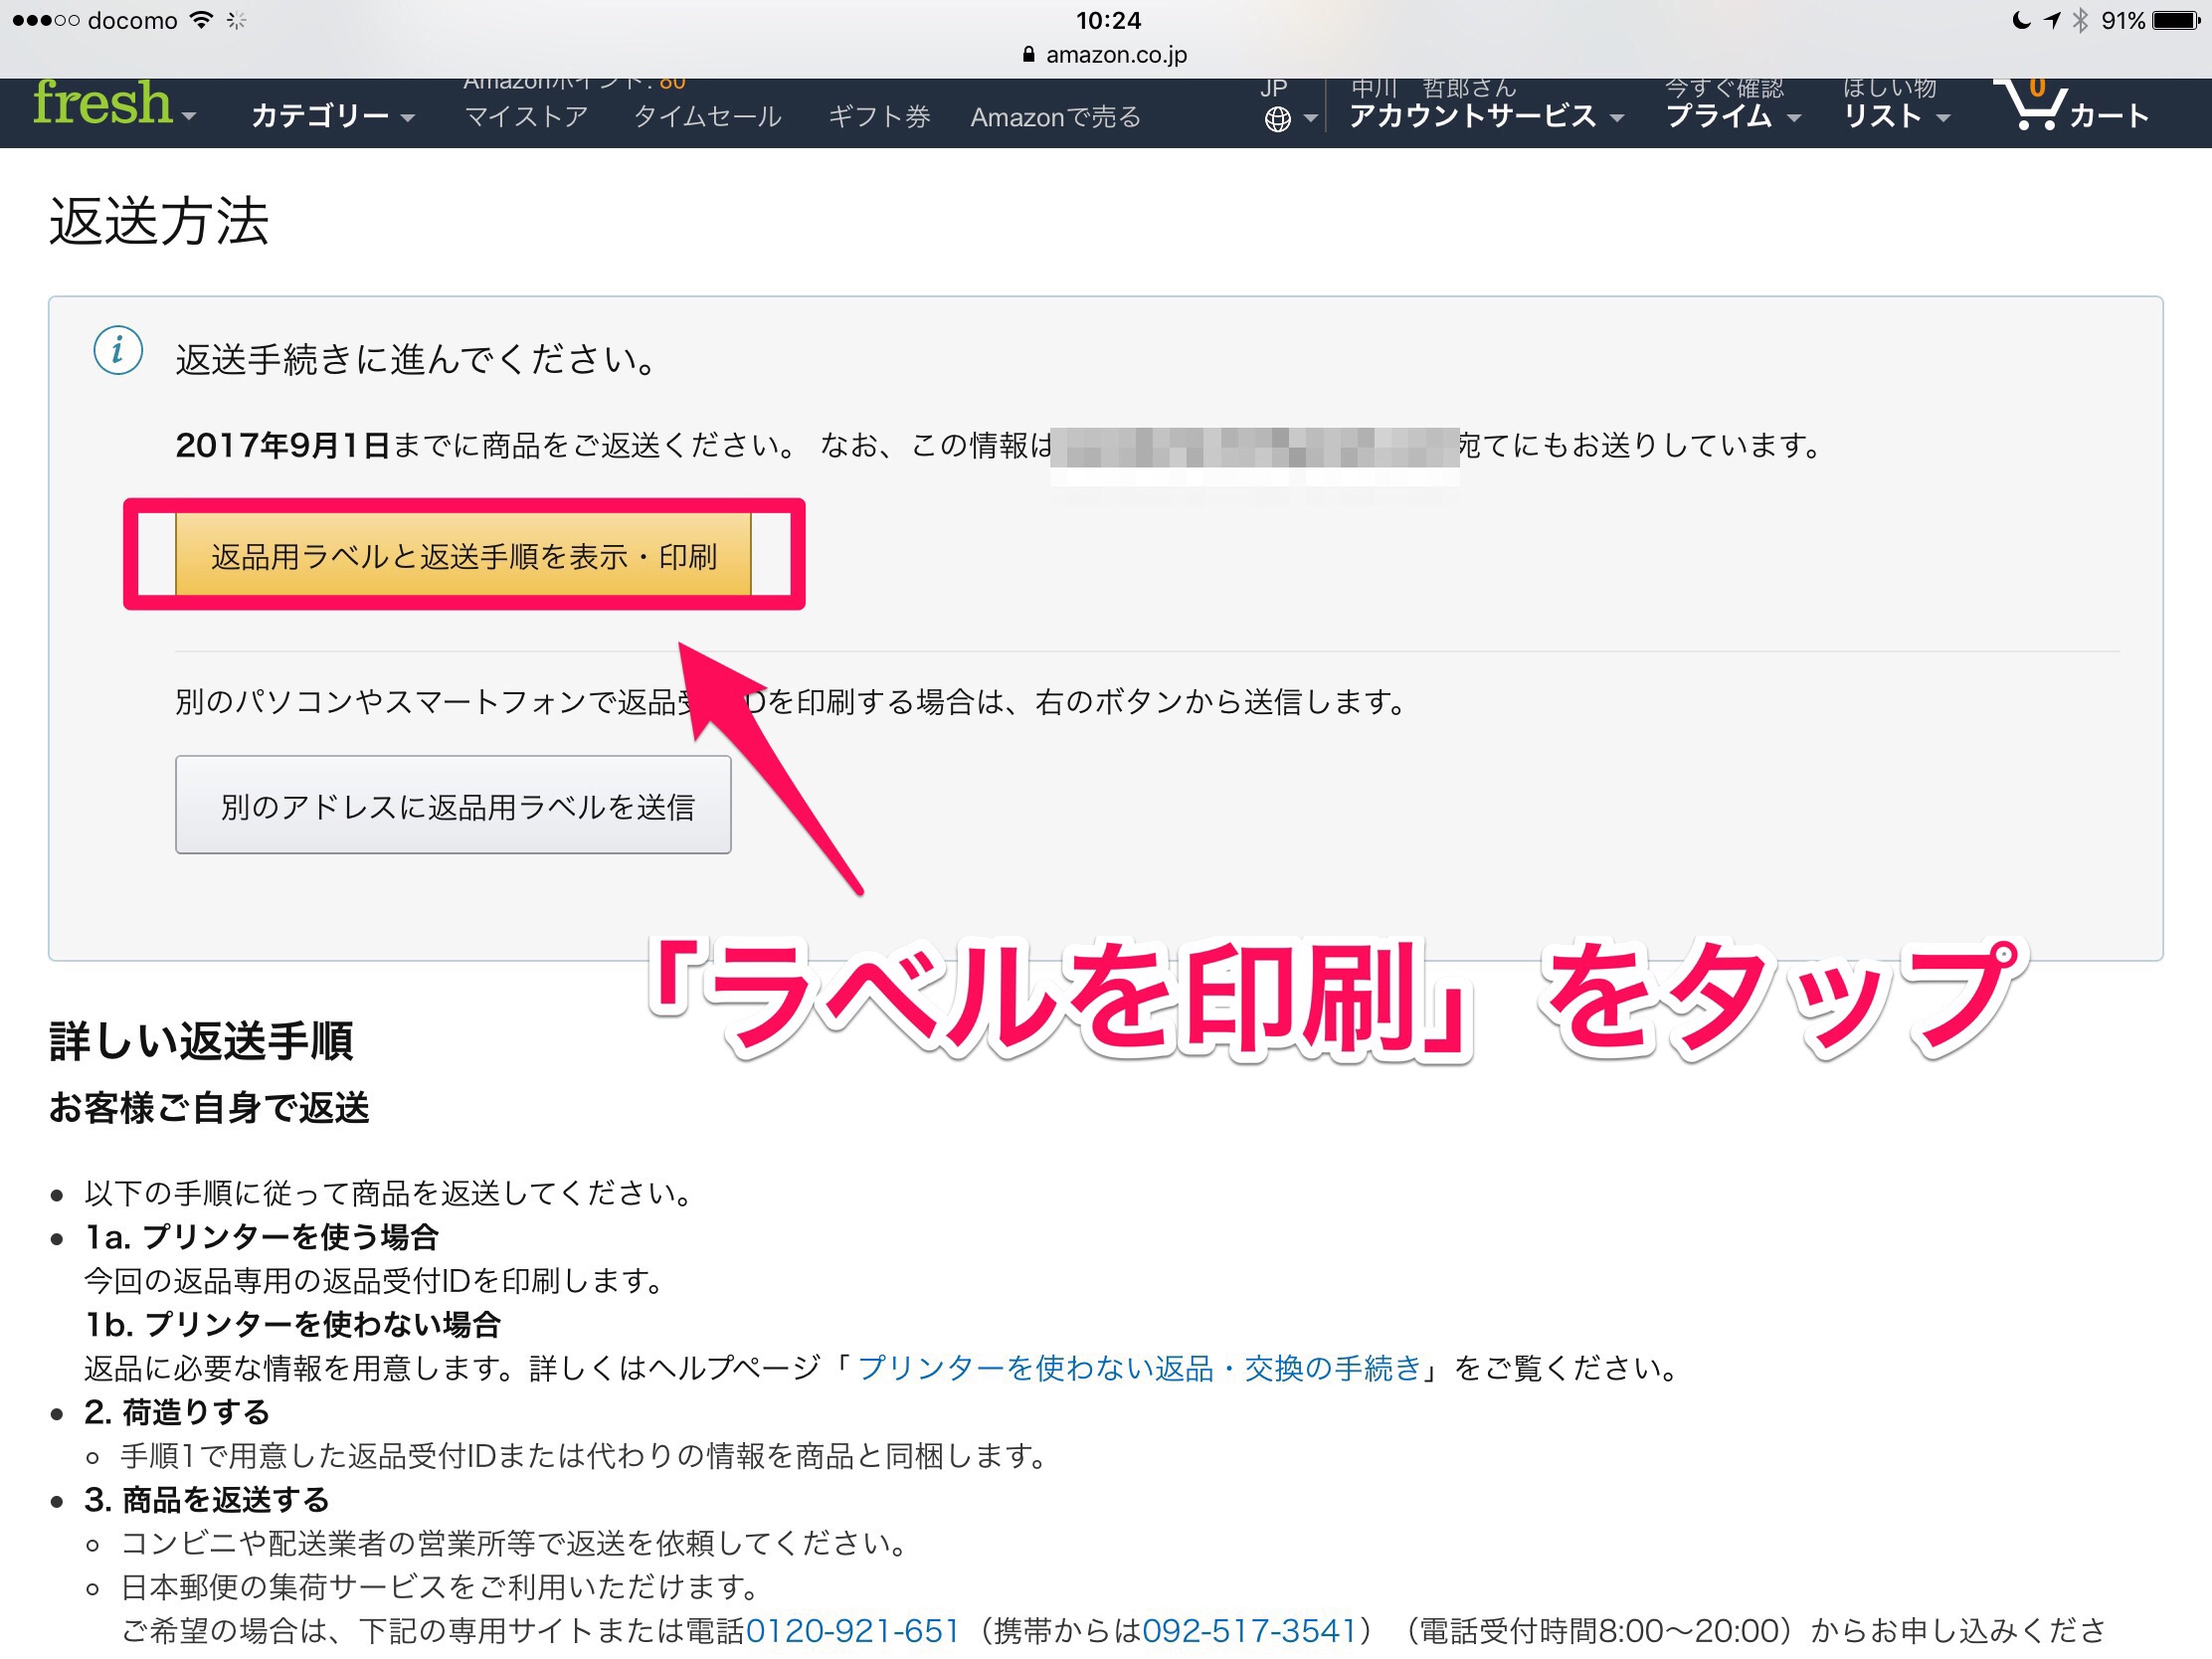Tap the blue info circle icon
2212x1659 pixels.
(x=118, y=351)
